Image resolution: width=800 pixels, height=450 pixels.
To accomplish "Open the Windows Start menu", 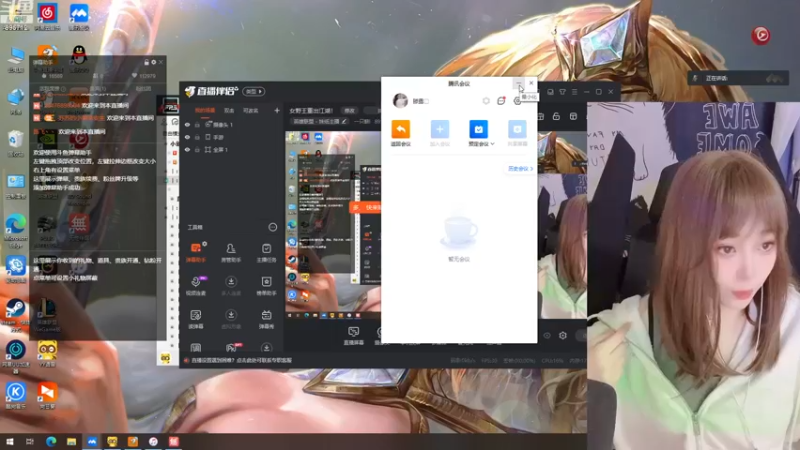I will 9,441.
